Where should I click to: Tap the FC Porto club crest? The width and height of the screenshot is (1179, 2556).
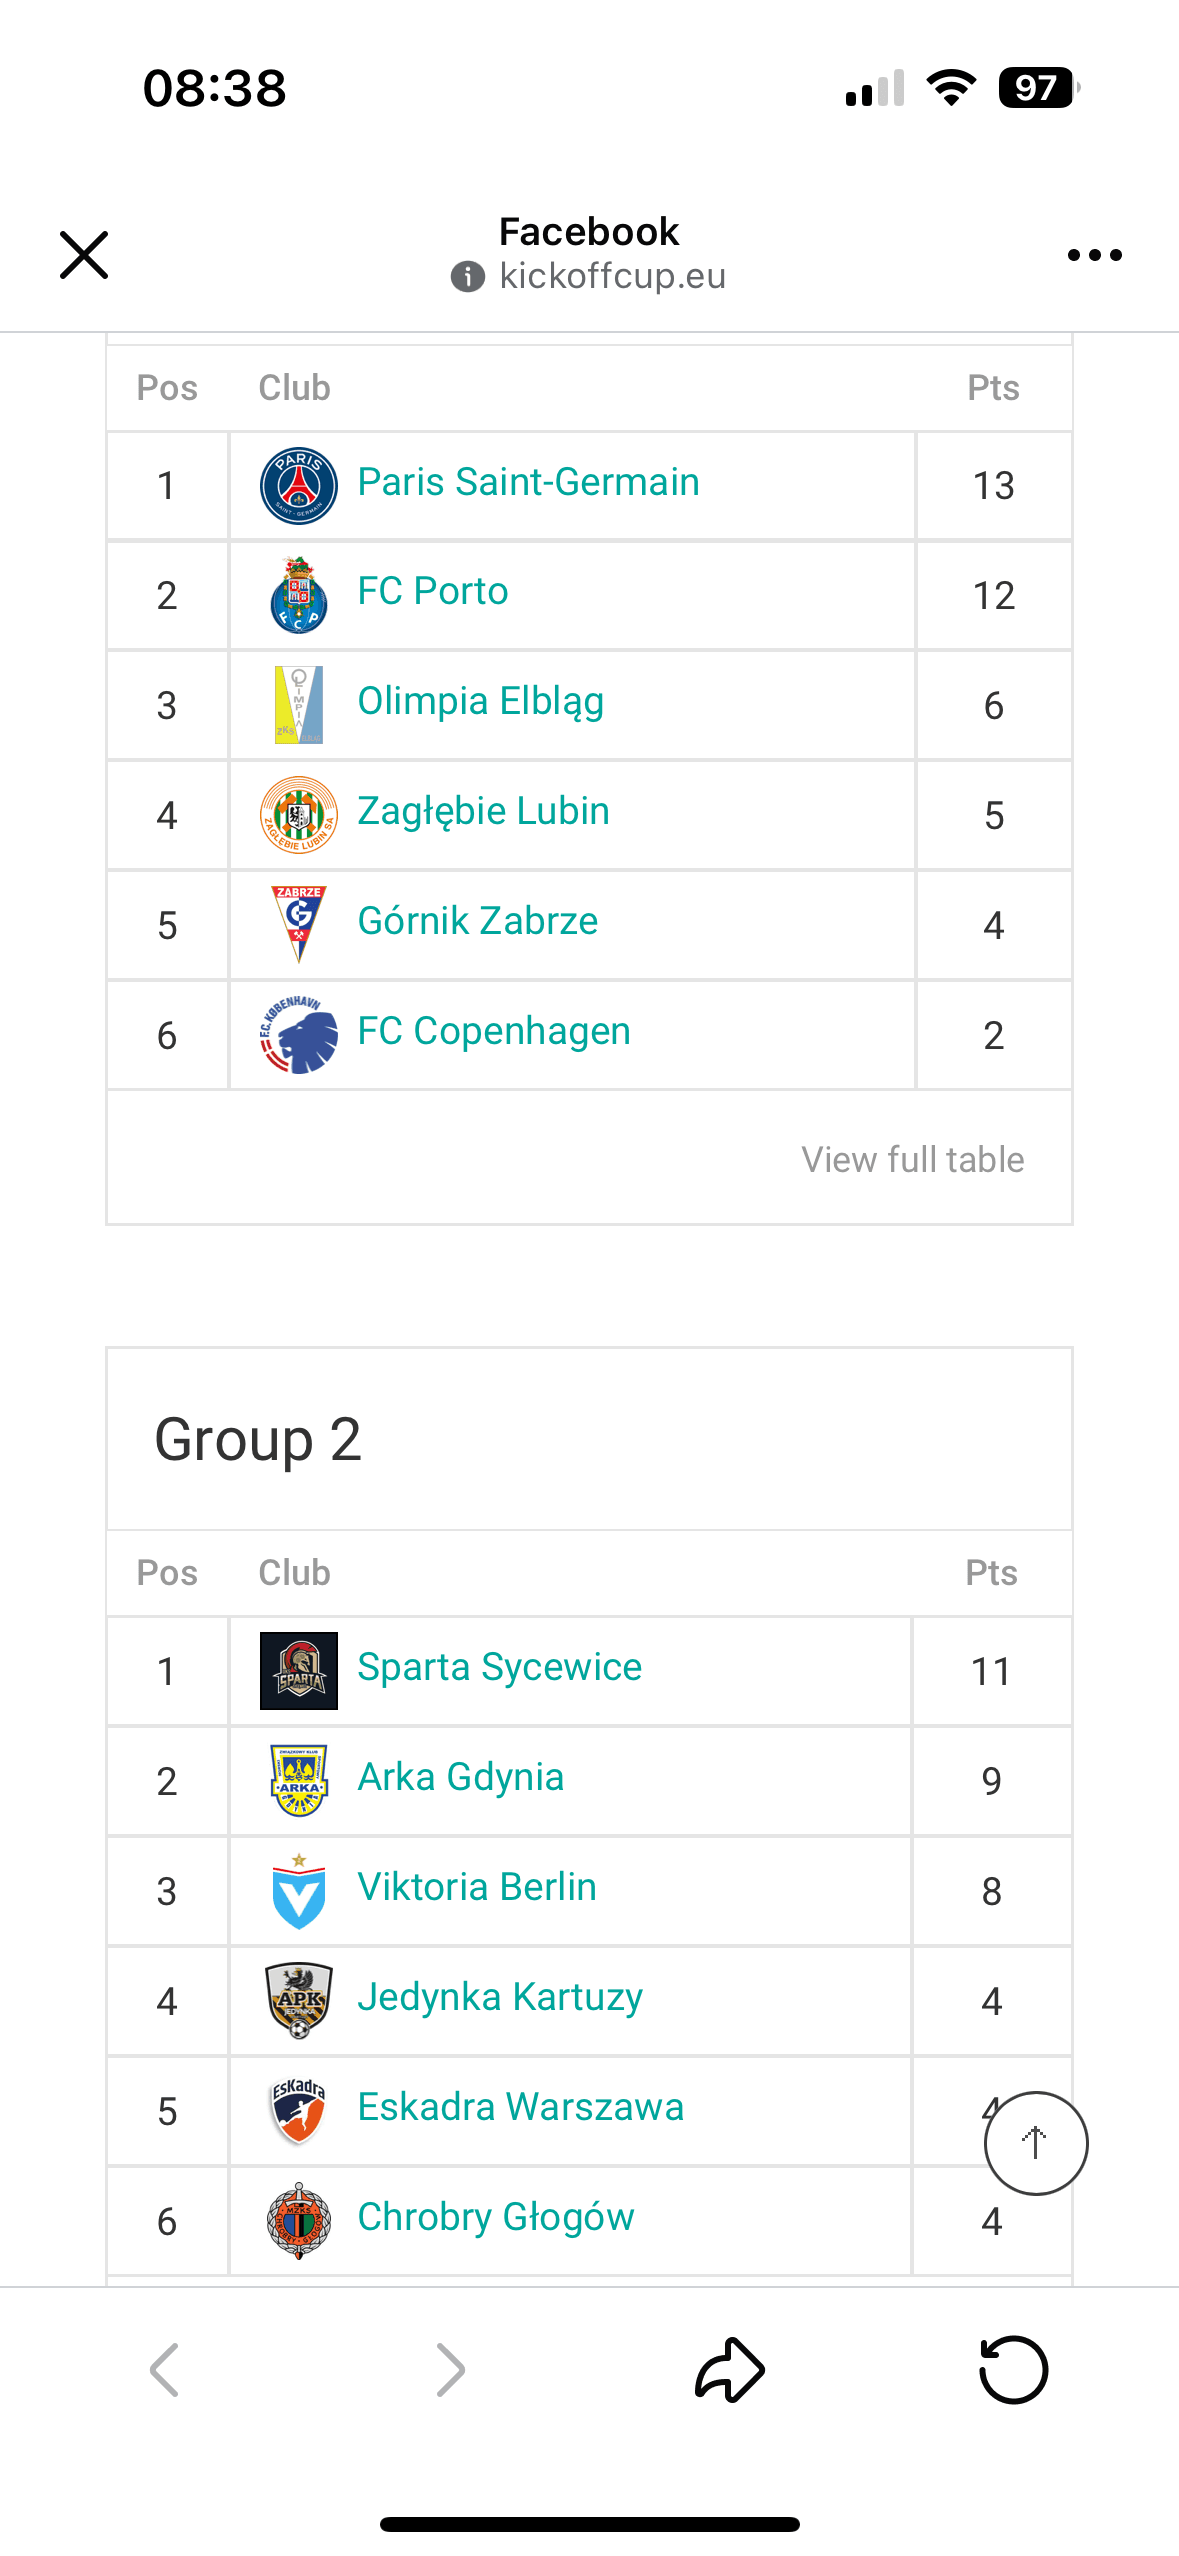[298, 595]
